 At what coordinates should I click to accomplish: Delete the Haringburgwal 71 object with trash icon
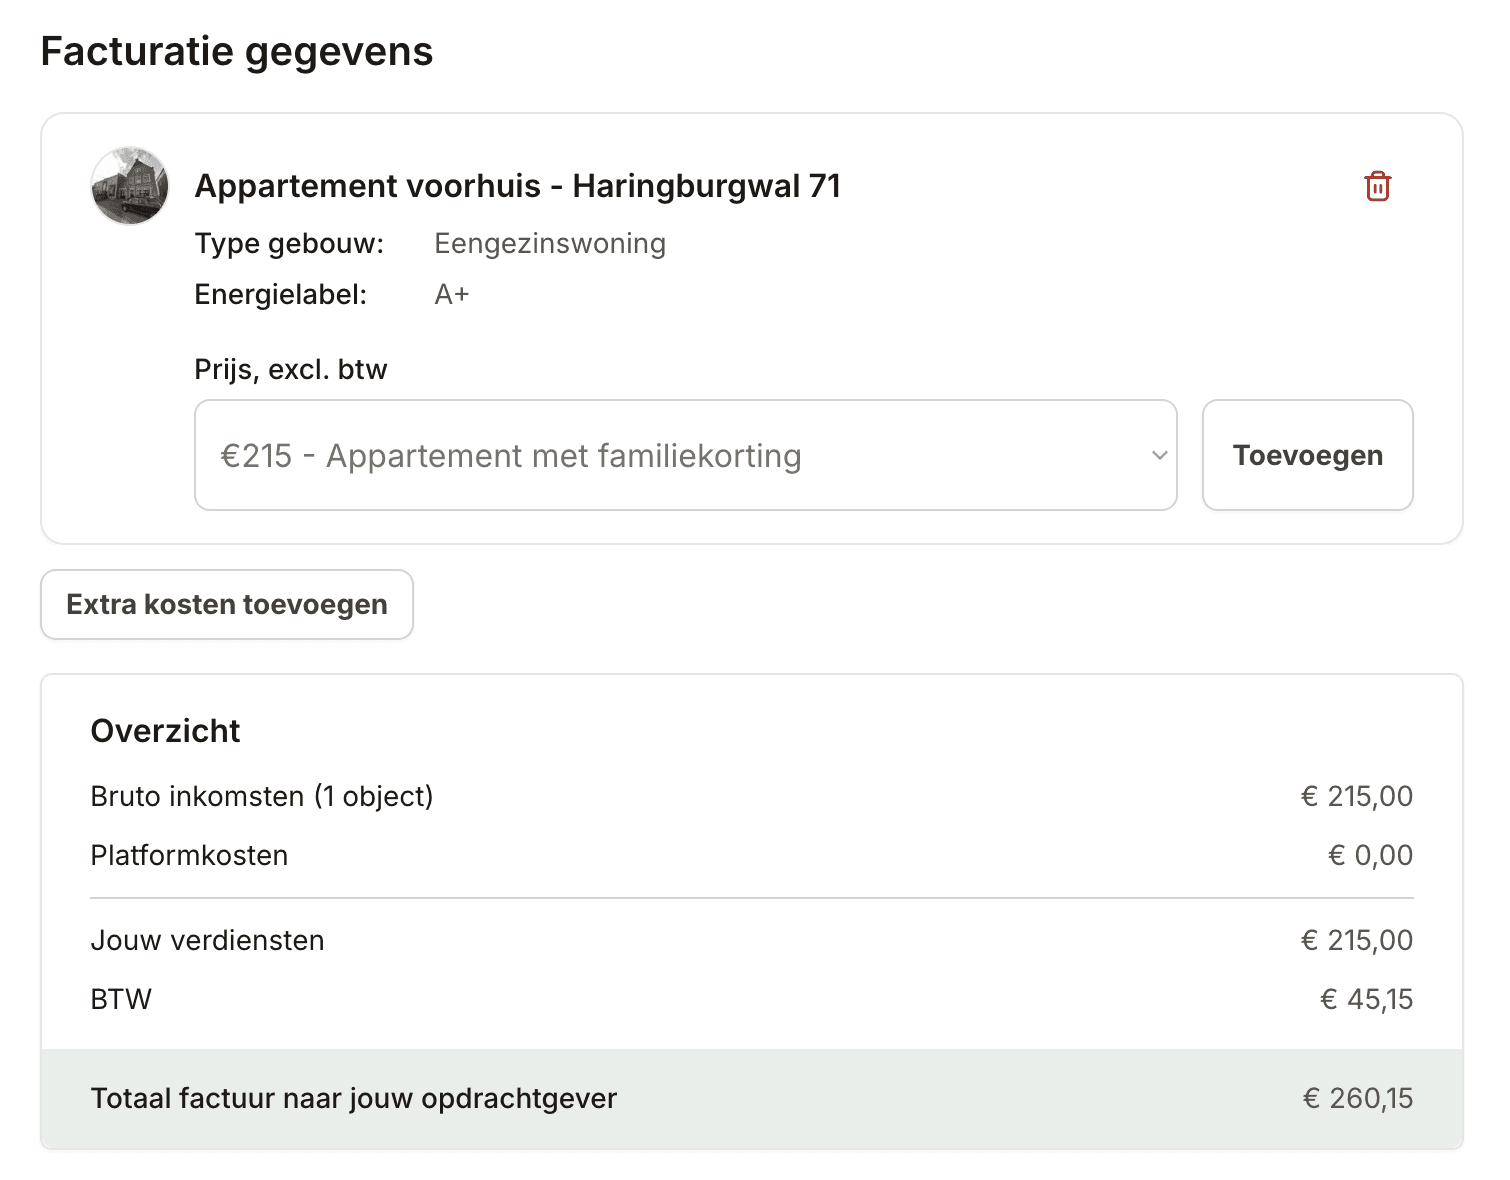1377,186
